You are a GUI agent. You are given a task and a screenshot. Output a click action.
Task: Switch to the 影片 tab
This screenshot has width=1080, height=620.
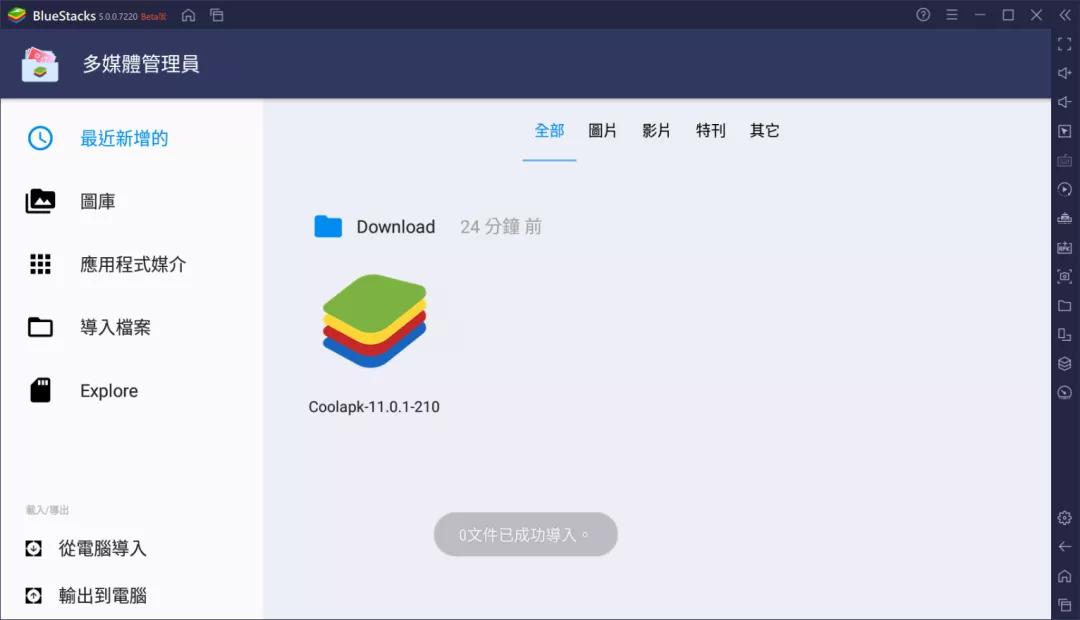click(656, 130)
